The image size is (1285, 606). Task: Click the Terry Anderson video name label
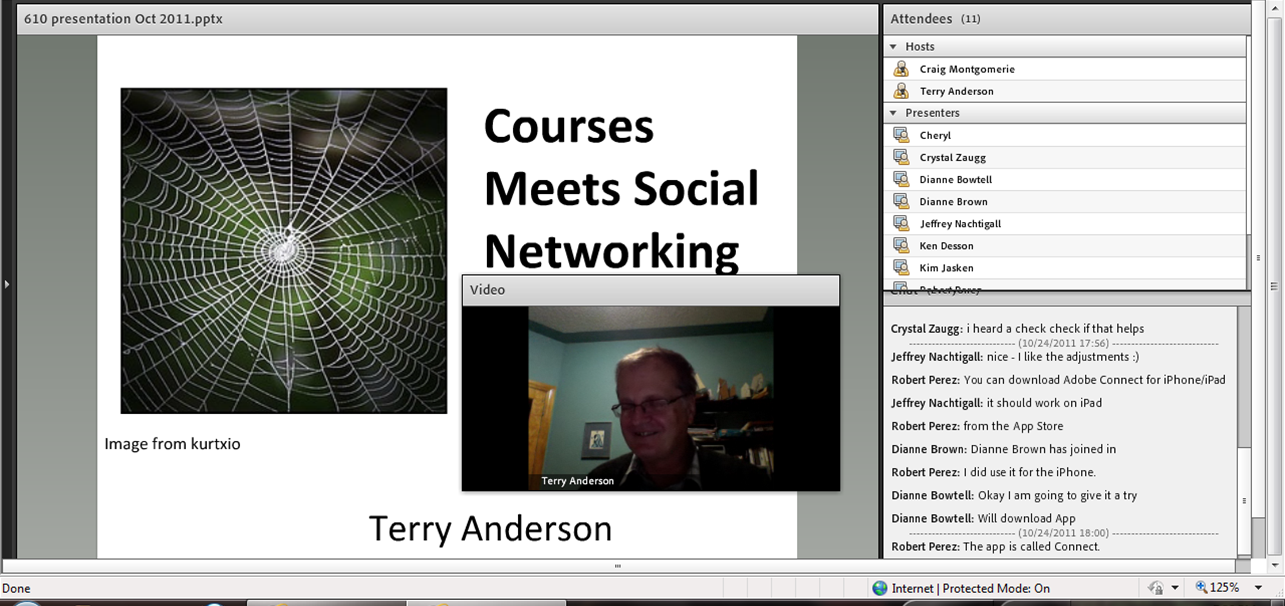coord(578,481)
